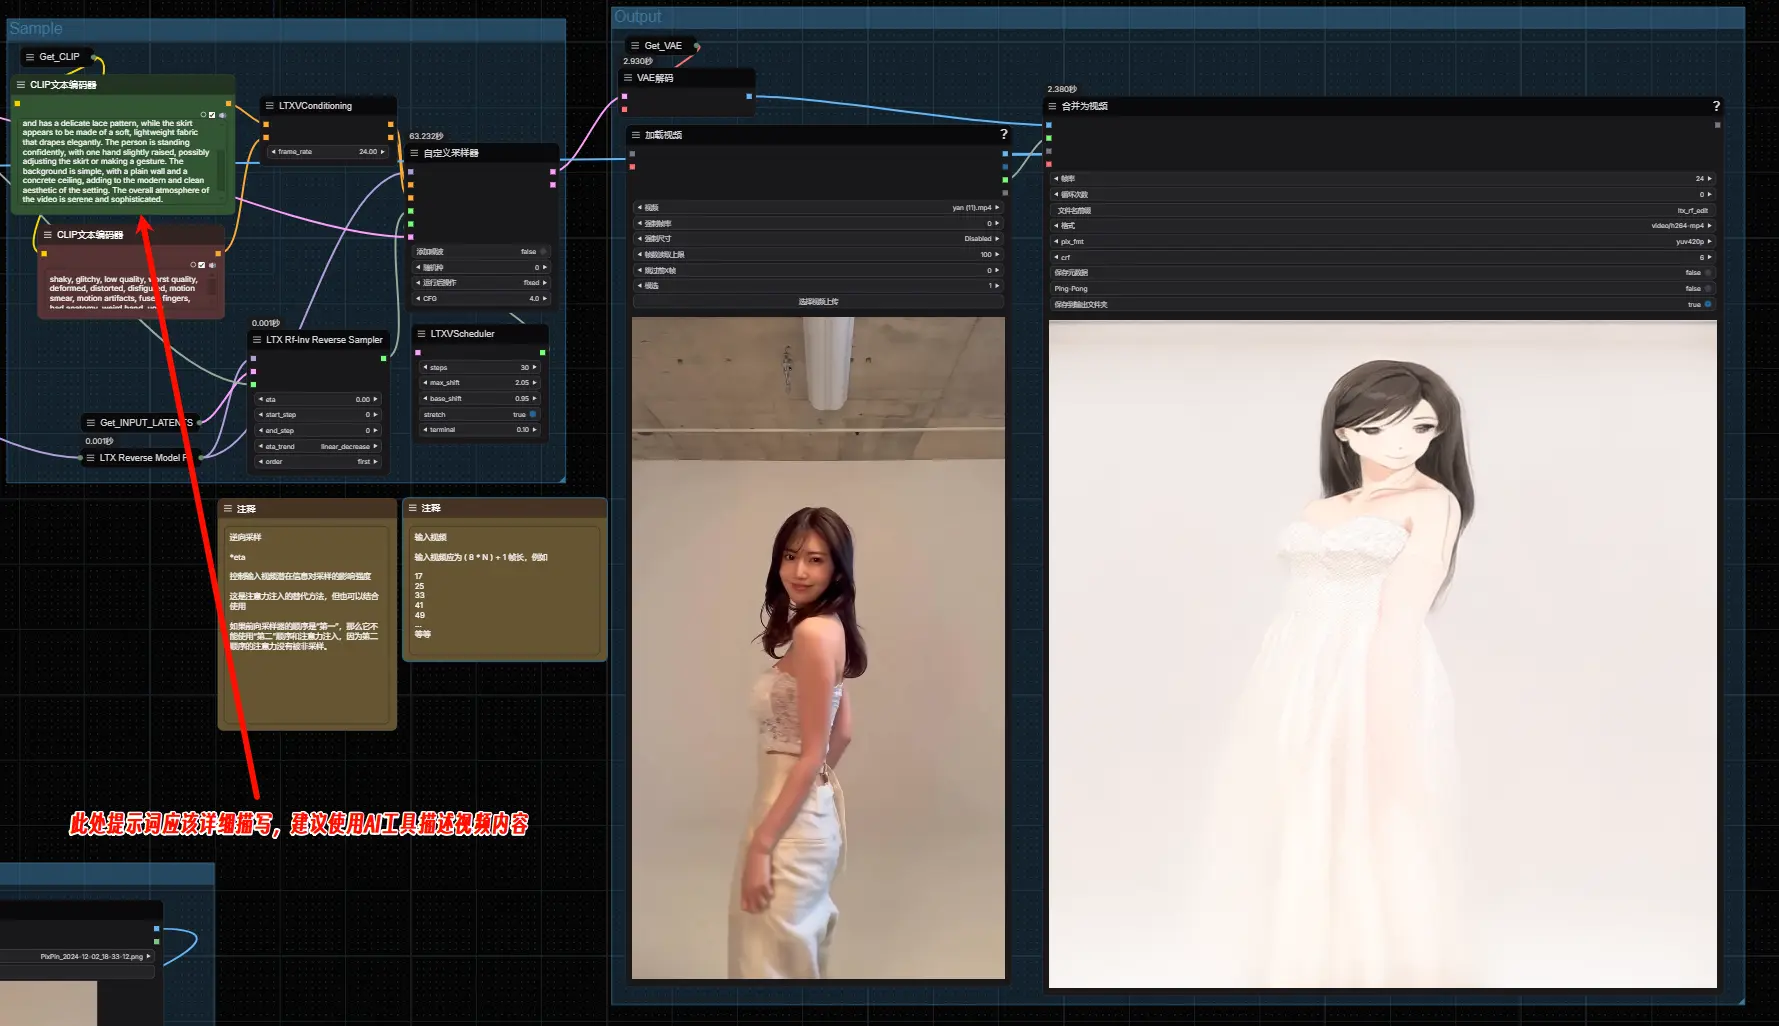Viewport: 1779px width, 1026px height.
Task: Click the positive prompt text area
Action: coord(118,162)
